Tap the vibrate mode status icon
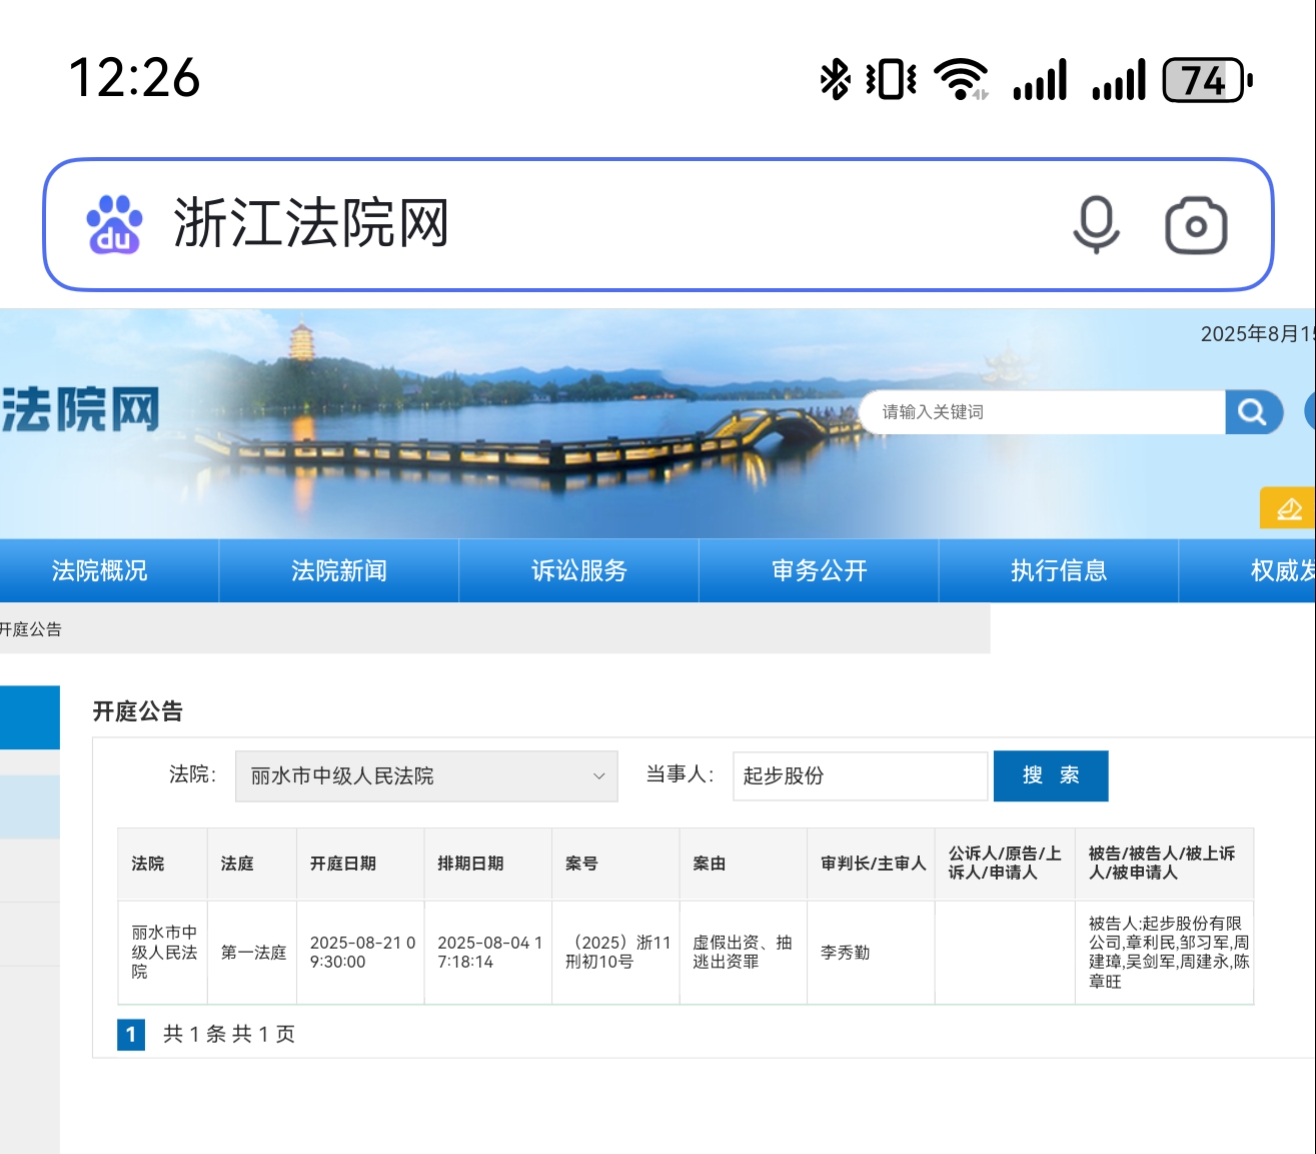This screenshot has width=1316, height=1154. [891, 80]
